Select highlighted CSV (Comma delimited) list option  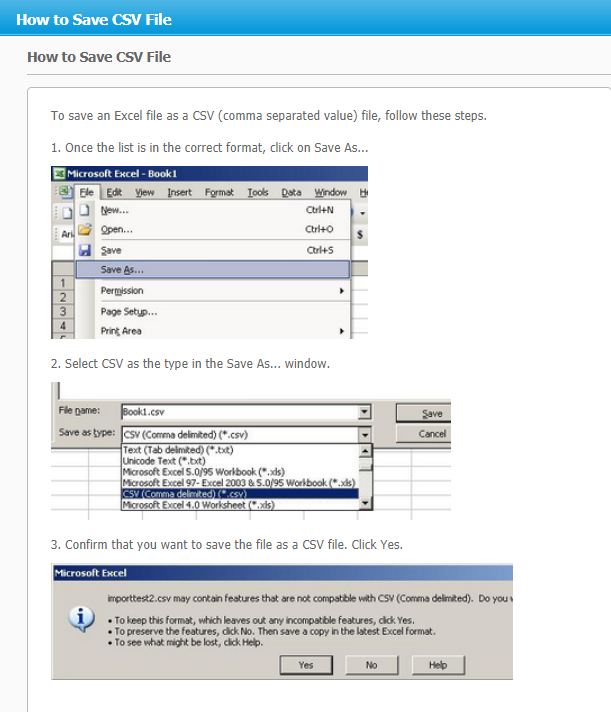241,494
